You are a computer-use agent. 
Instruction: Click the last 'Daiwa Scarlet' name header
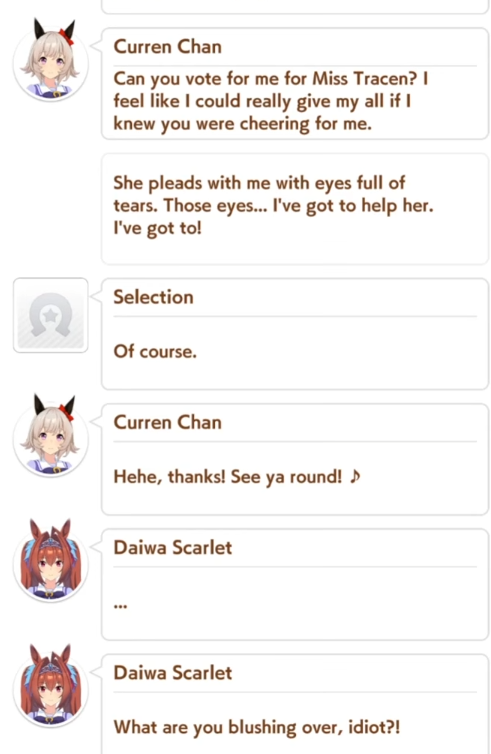[x=173, y=673]
